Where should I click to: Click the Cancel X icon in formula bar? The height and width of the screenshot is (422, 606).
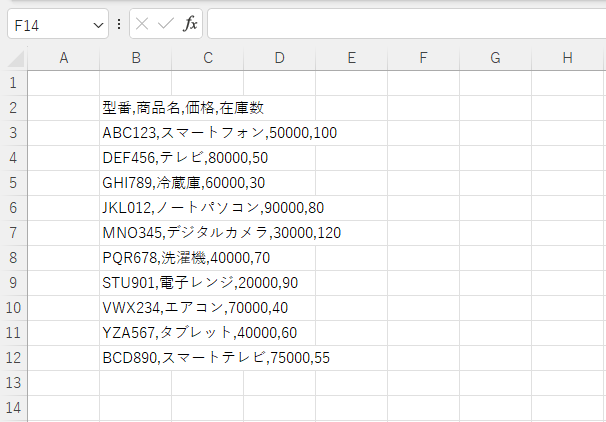[142, 24]
